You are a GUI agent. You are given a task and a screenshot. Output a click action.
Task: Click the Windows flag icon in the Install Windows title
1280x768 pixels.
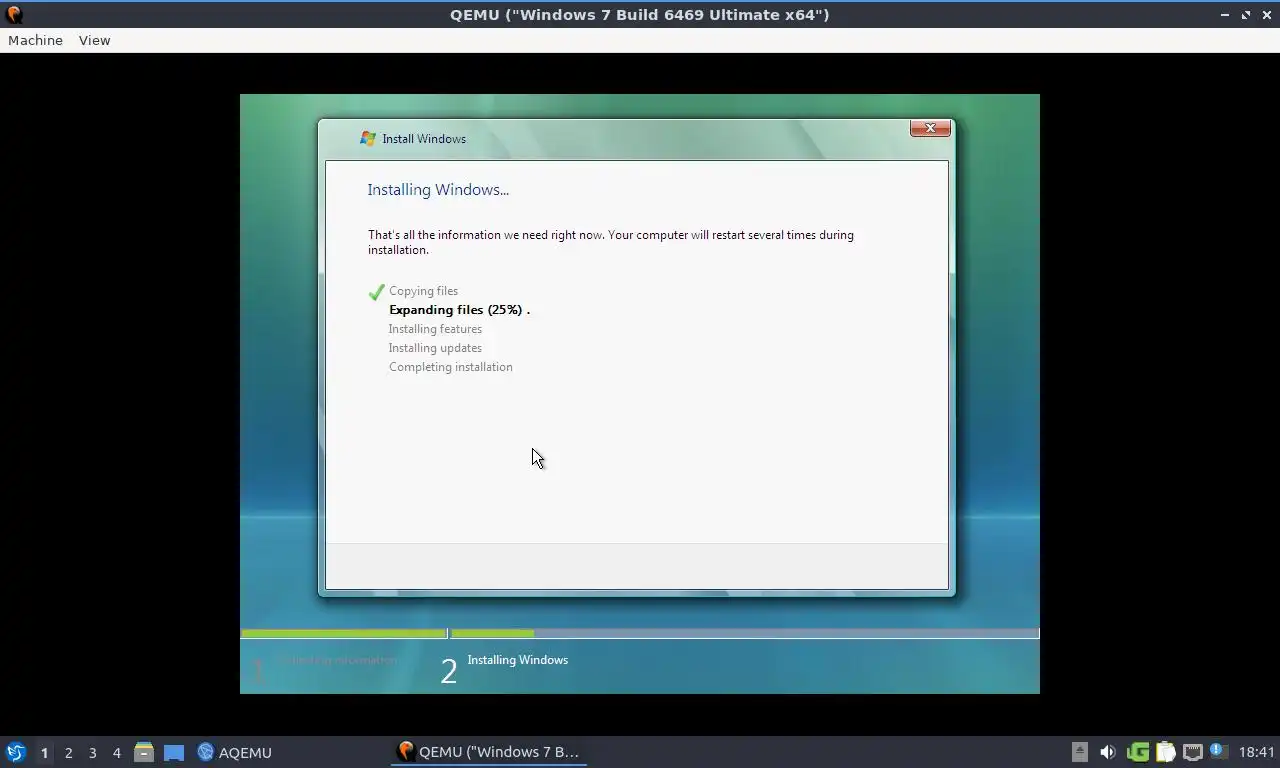(368, 139)
